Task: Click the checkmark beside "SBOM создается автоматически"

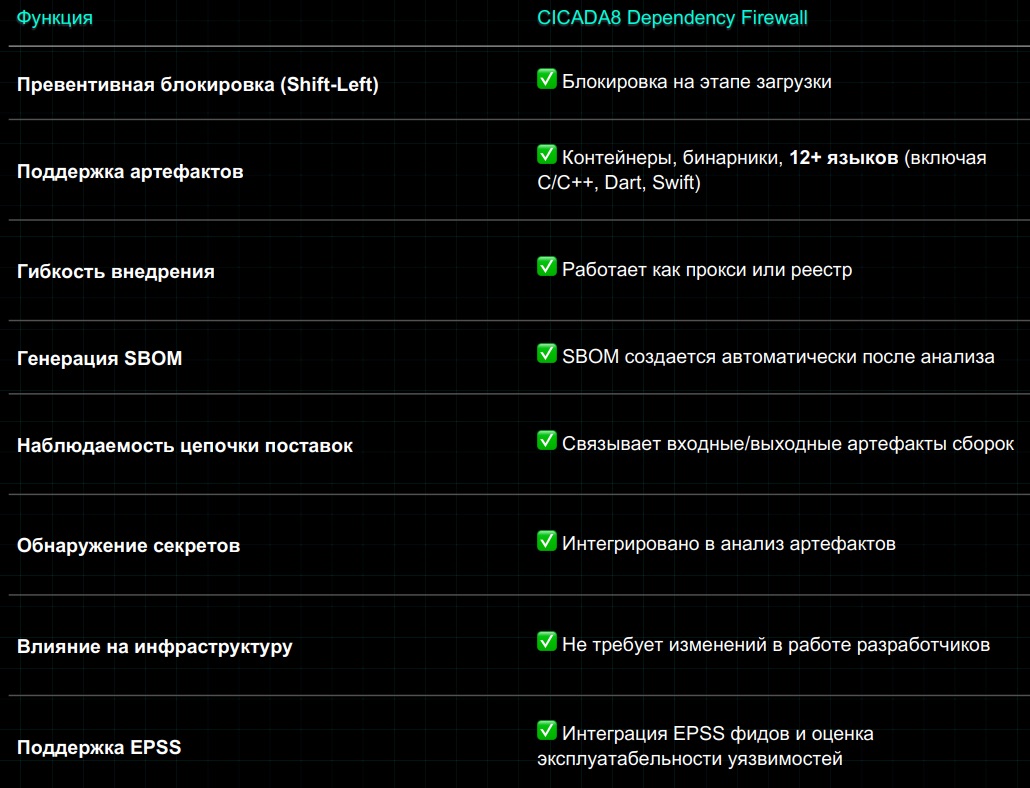Action: click(547, 354)
